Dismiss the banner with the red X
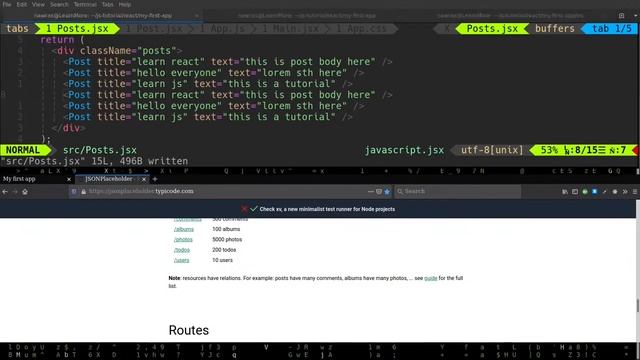This screenshot has height=360, width=640. [244, 209]
